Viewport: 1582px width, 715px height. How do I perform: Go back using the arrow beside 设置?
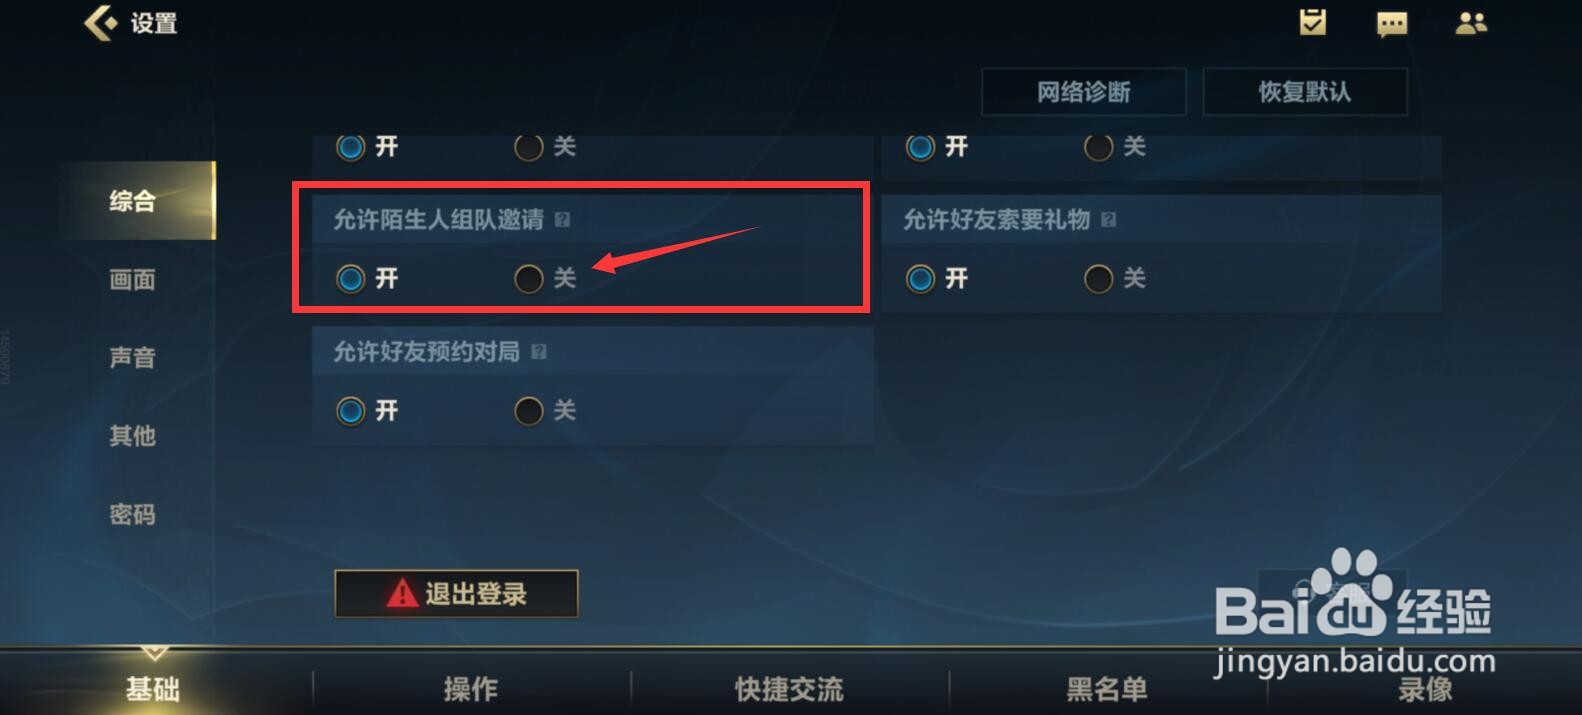(x=101, y=22)
